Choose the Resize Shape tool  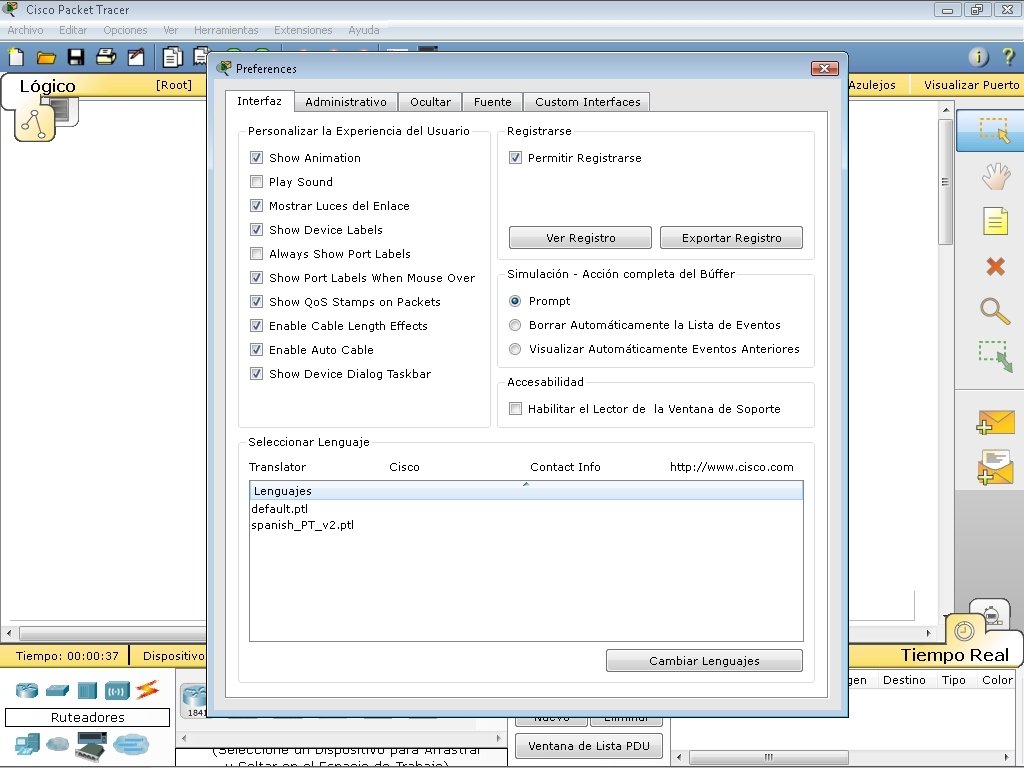[x=995, y=357]
